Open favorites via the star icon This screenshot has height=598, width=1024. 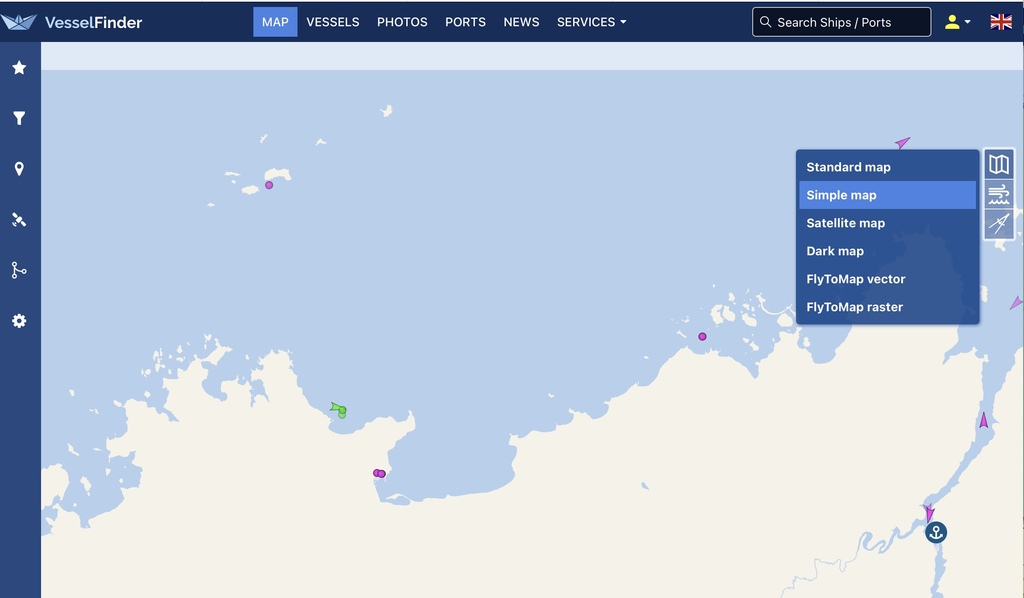coord(19,67)
